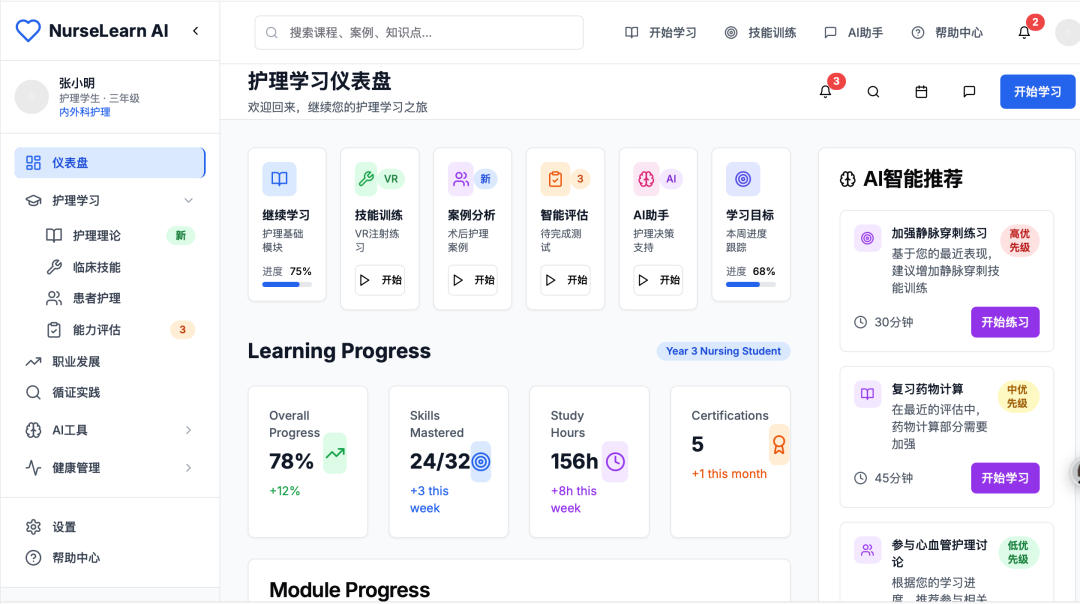Viewport: 1080px width, 604px height.
Task: Click the search magnifier icon in dashboard header
Action: click(873, 92)
